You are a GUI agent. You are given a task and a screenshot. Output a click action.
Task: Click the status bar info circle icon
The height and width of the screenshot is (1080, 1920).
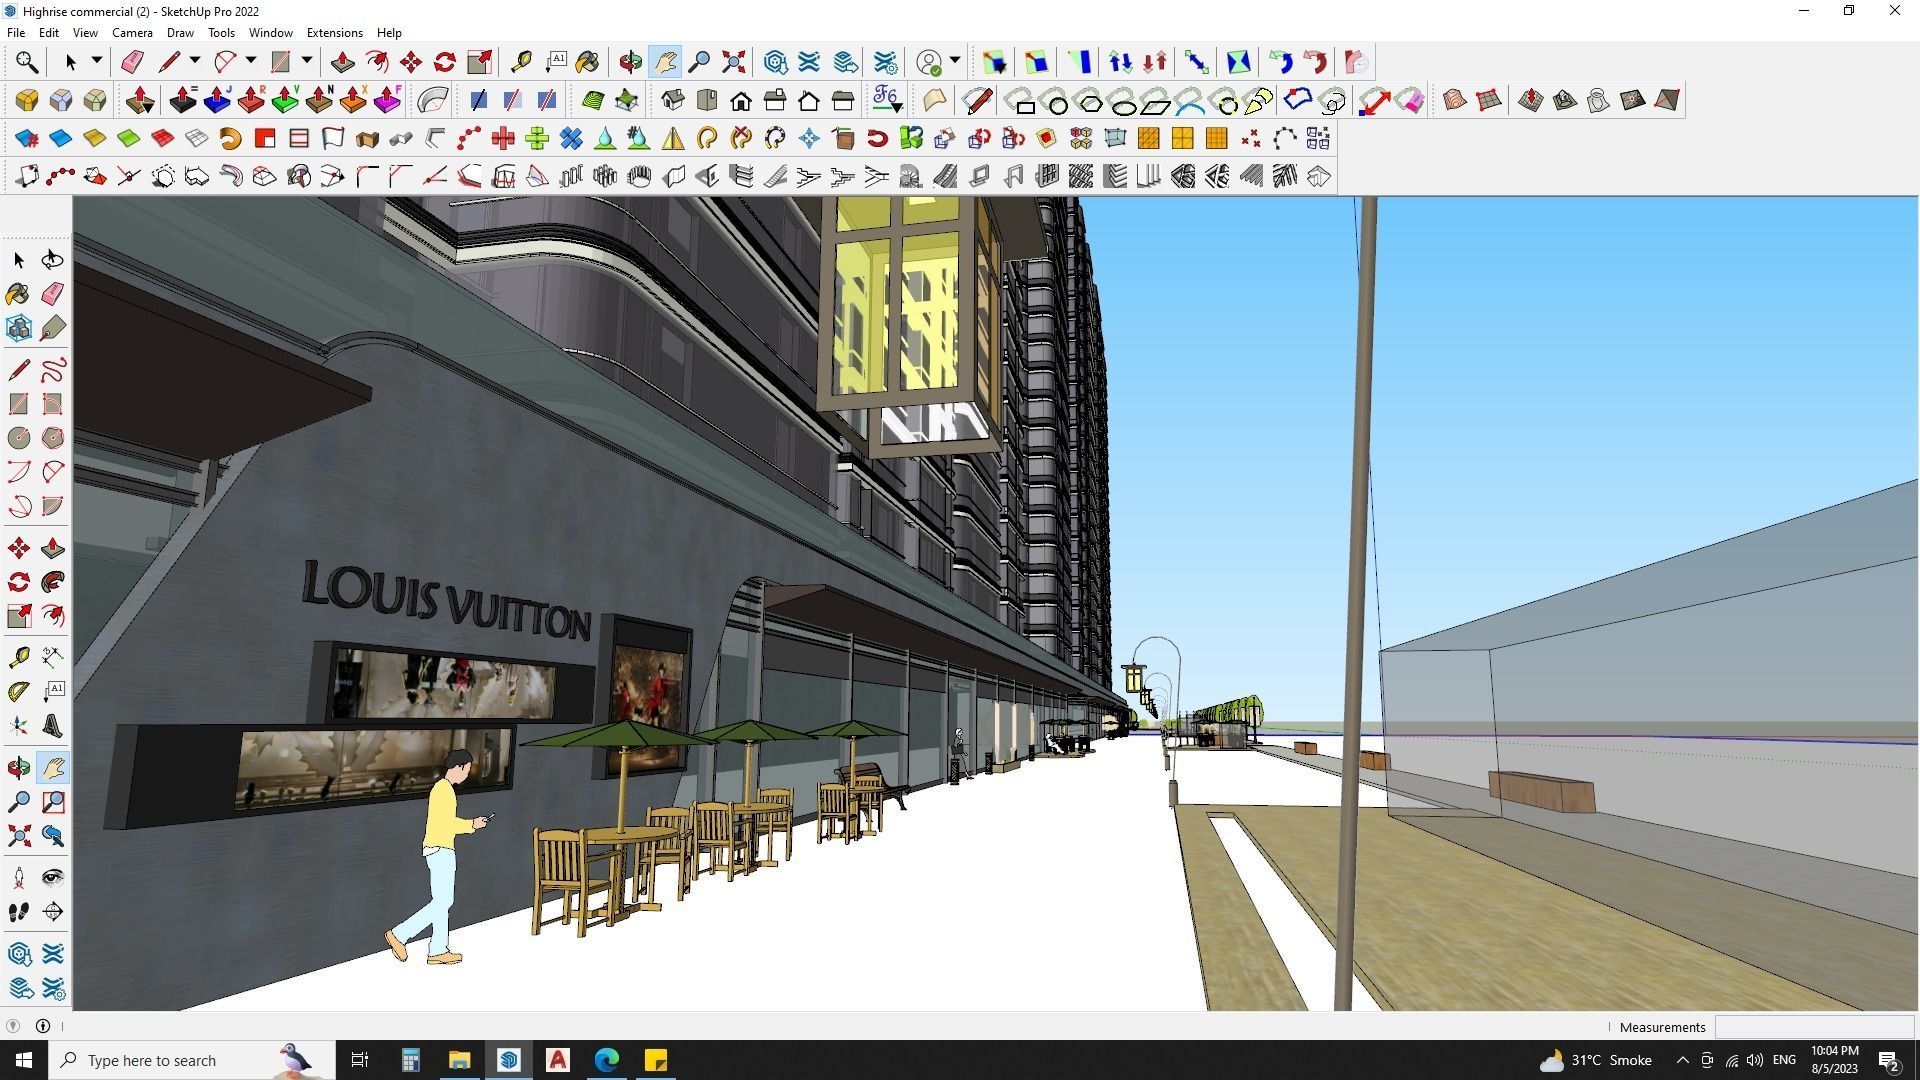[x=43, y=1026]
